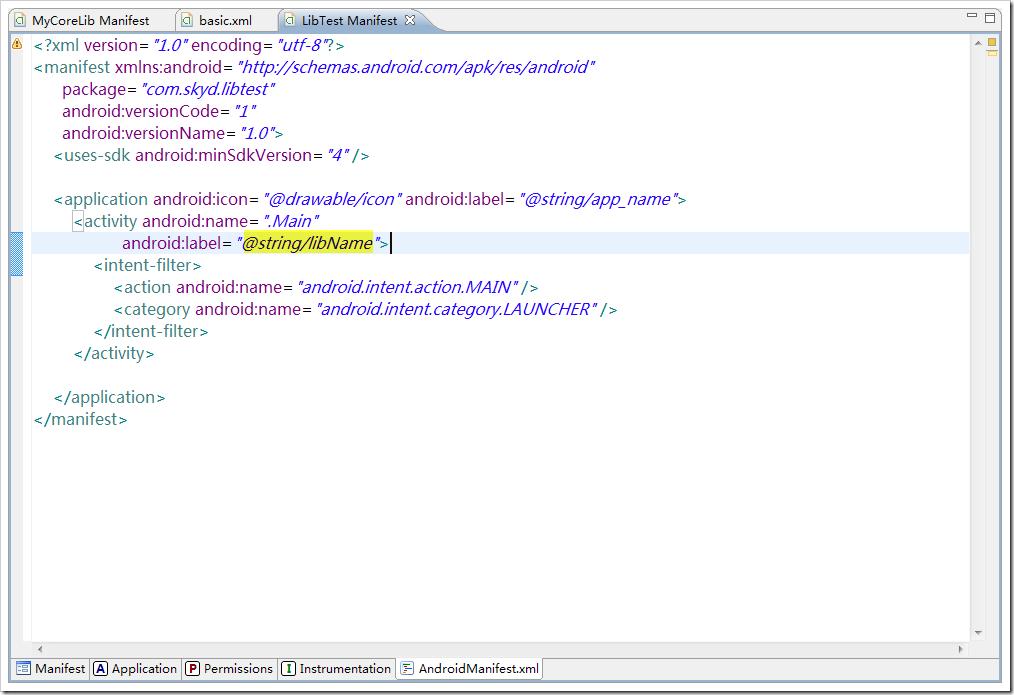Close the LibTest Manifest editor tab
1014x695 pixels.
point(409,20)
